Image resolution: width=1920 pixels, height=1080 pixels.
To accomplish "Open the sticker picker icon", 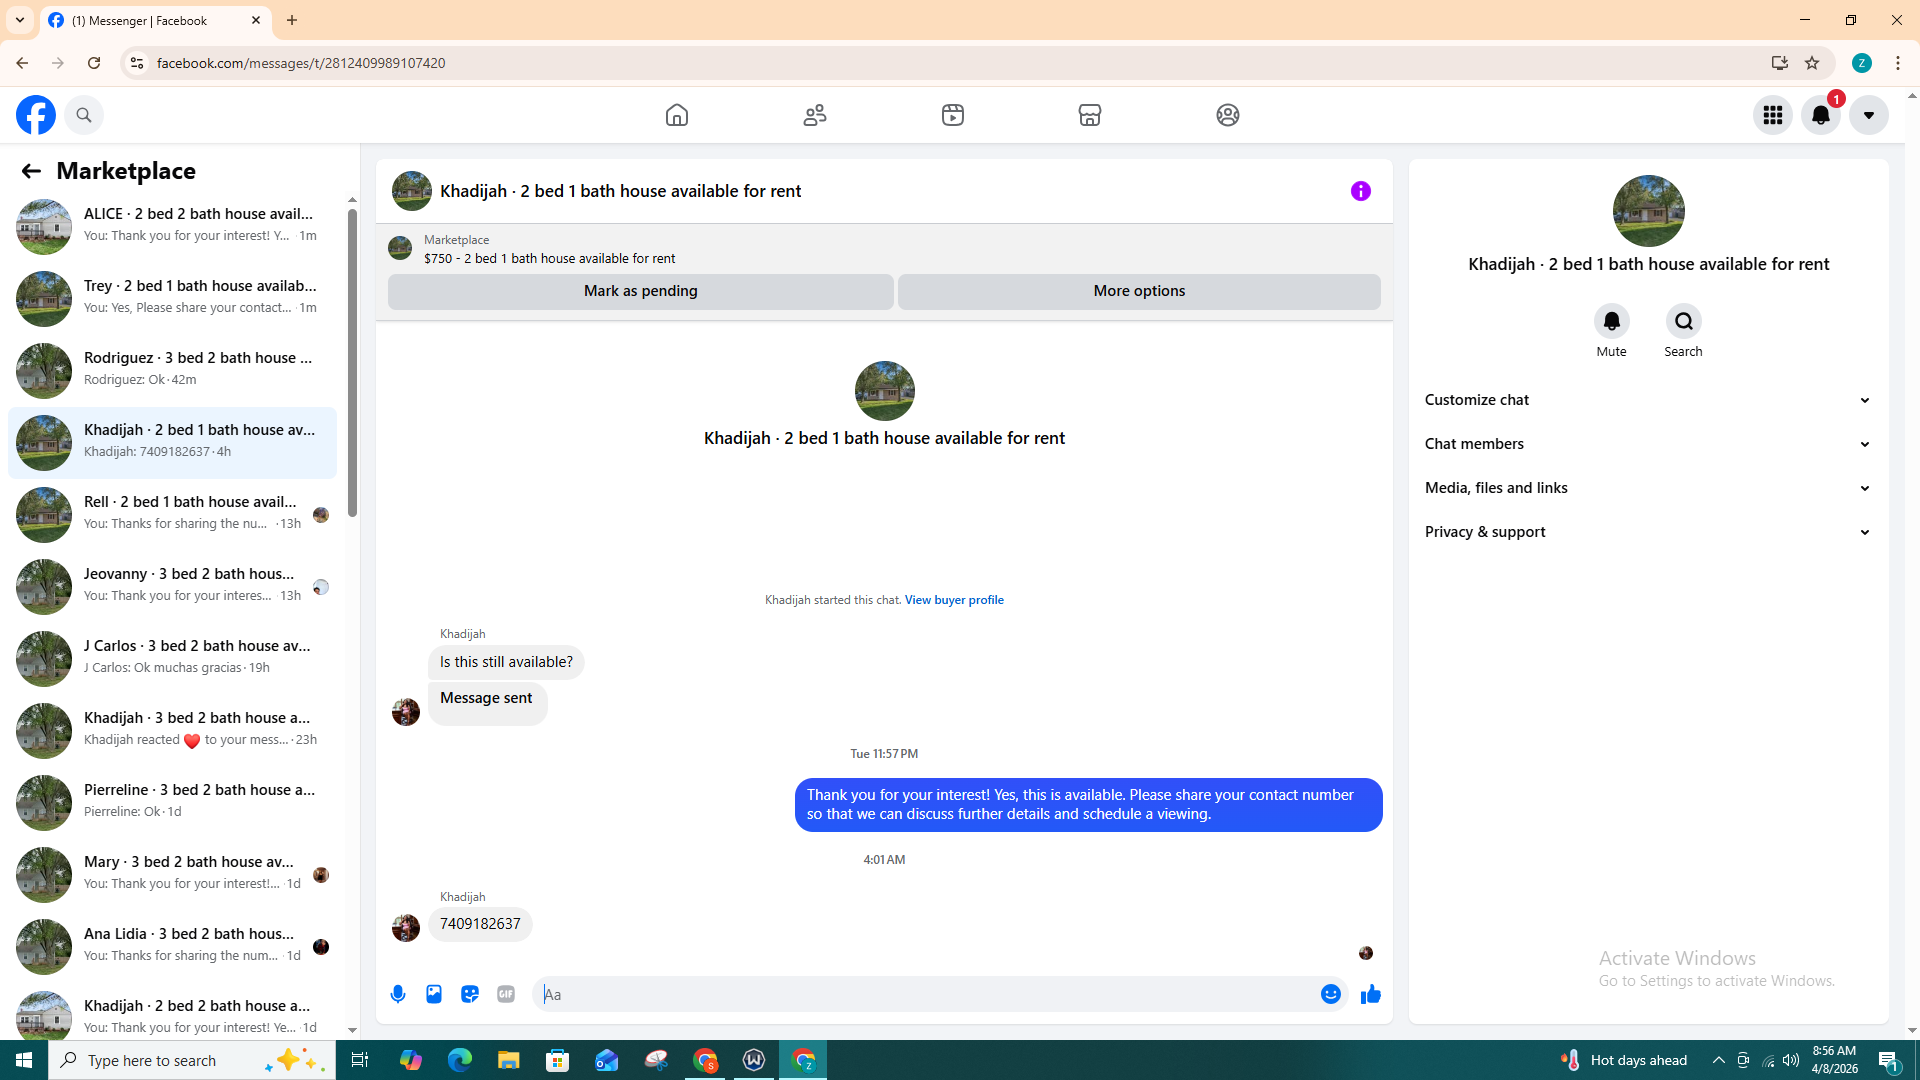I will coord(470,994).
